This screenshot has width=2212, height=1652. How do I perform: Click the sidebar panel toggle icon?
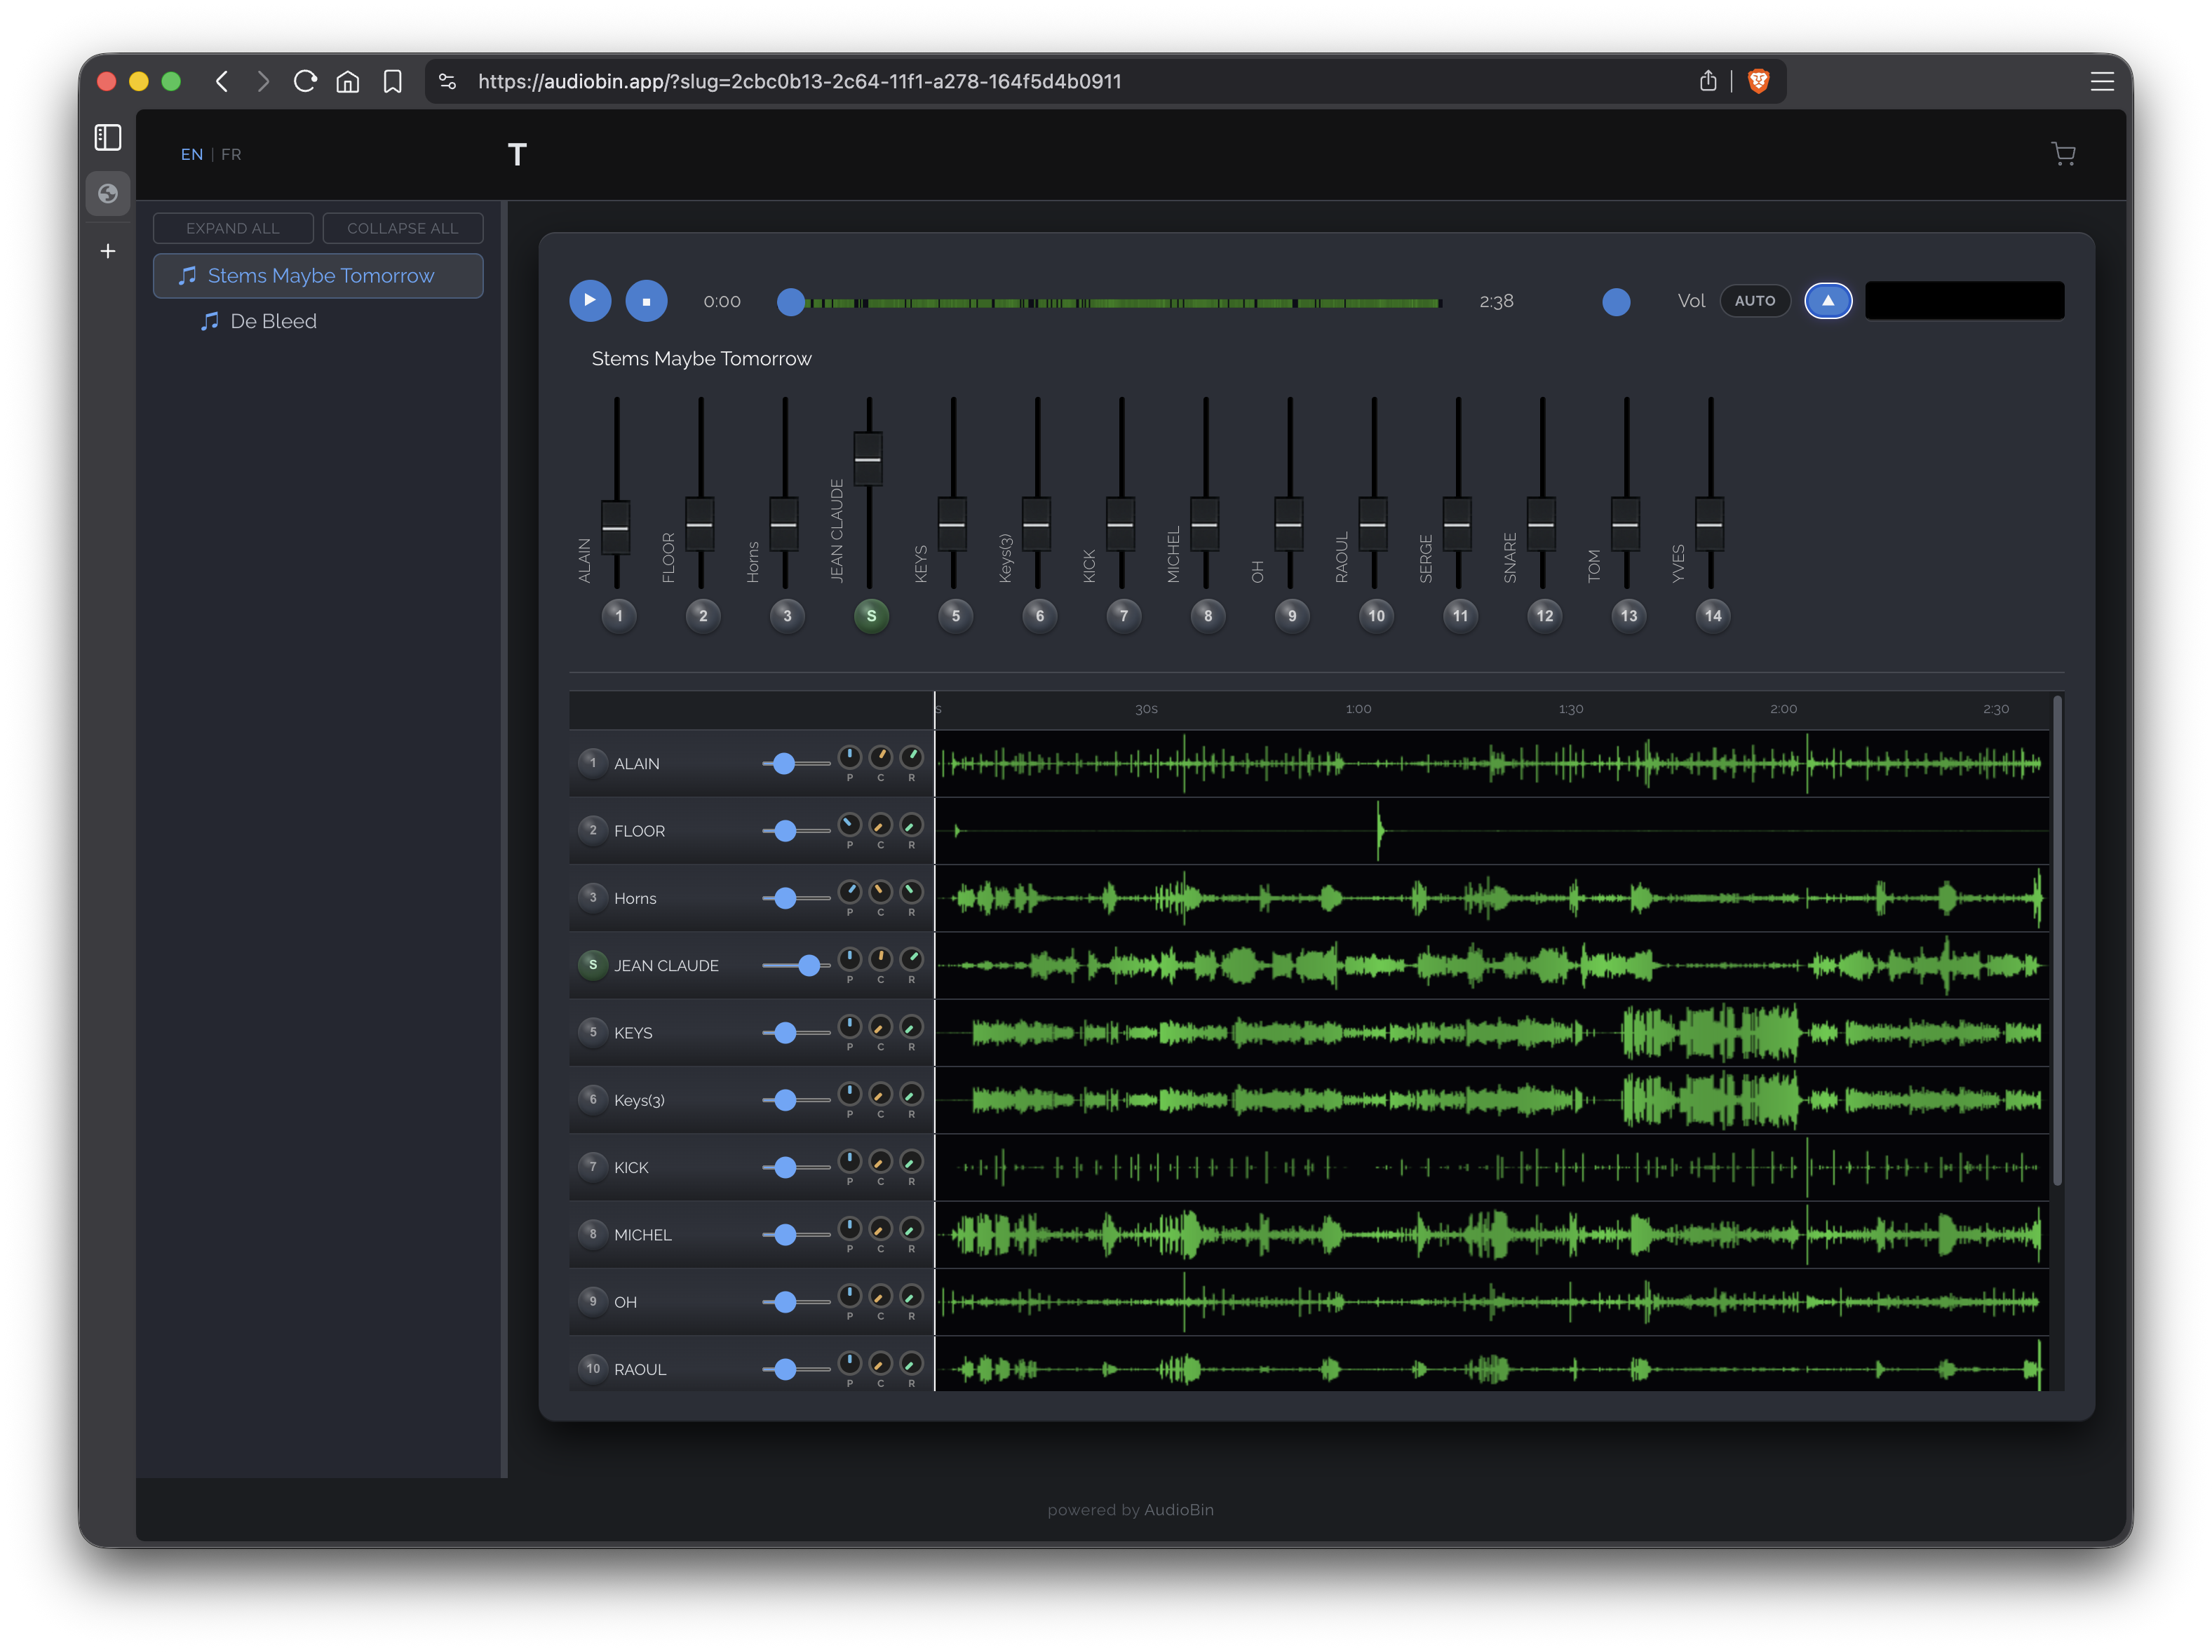pyautogui.click(x=107, y=137)
